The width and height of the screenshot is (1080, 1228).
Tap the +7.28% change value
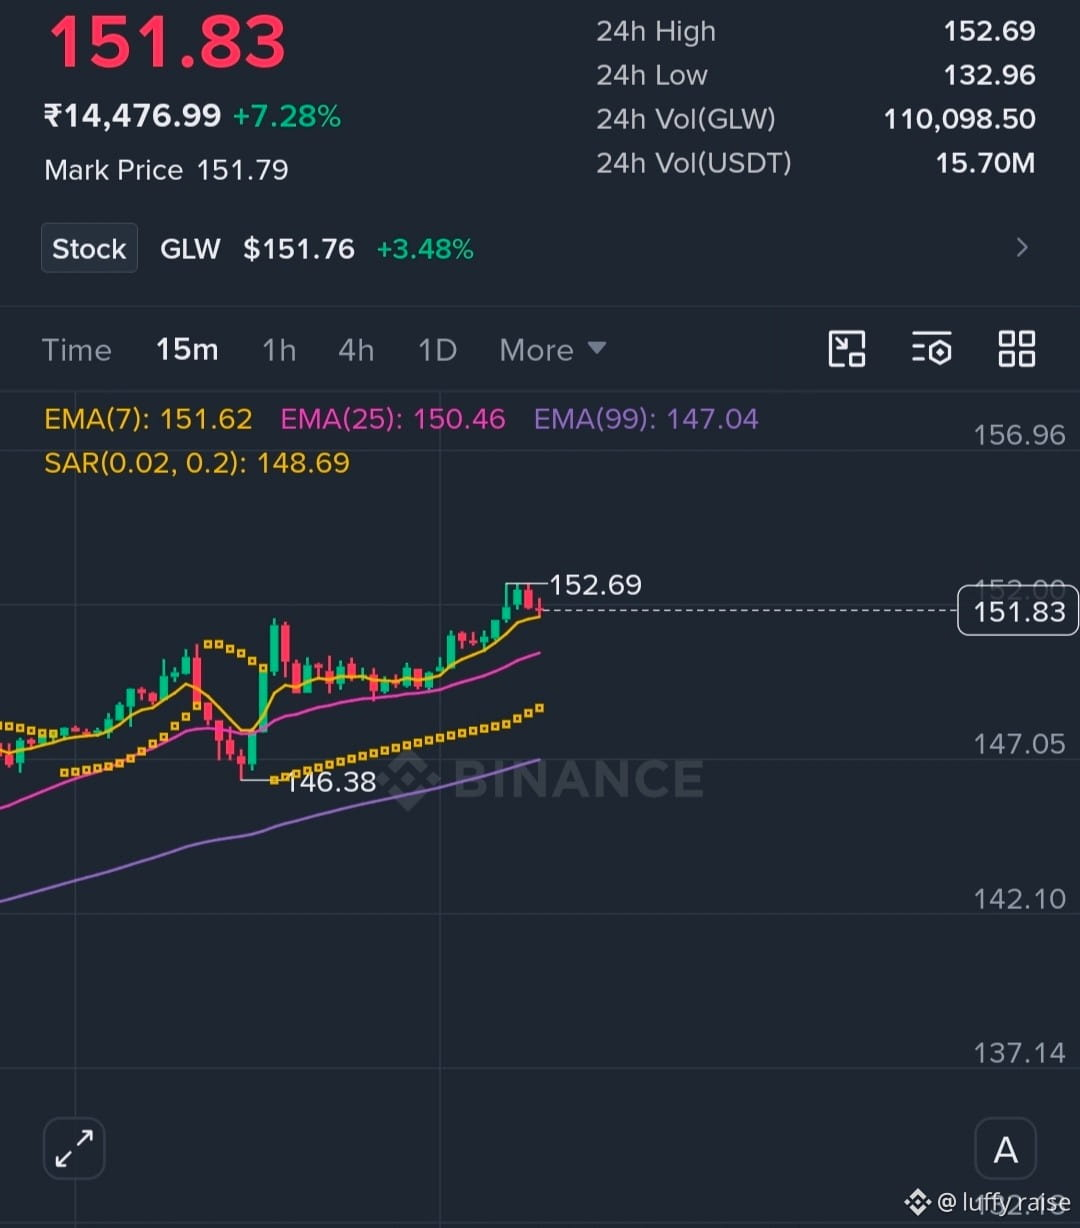(x=287, y=117)
